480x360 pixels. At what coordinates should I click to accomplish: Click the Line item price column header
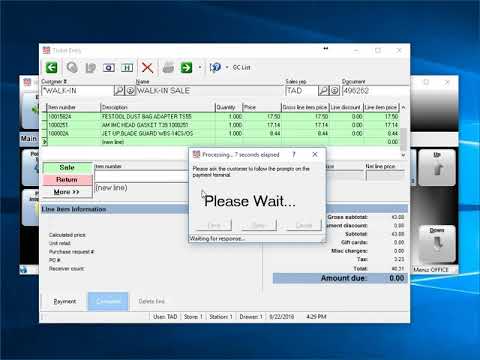tap(381, 107)
